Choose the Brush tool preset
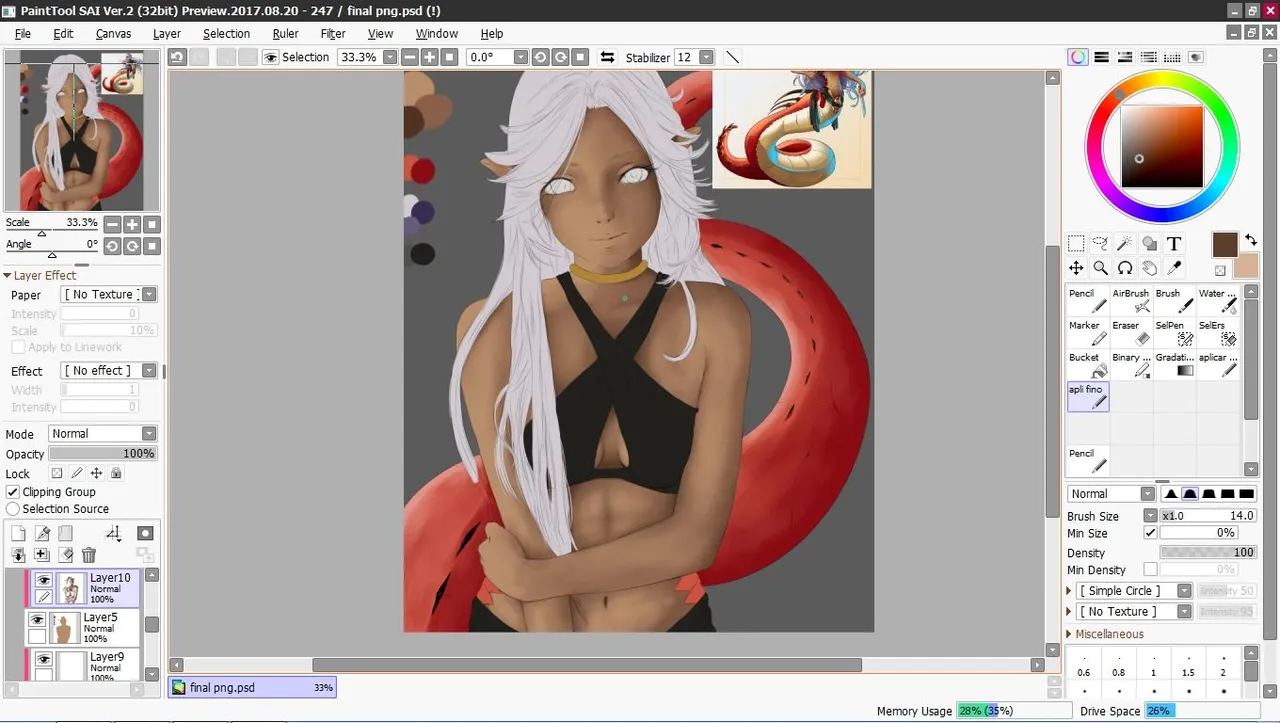The width and height of the screenshot is (1280, 723). tap(1174, 301)
